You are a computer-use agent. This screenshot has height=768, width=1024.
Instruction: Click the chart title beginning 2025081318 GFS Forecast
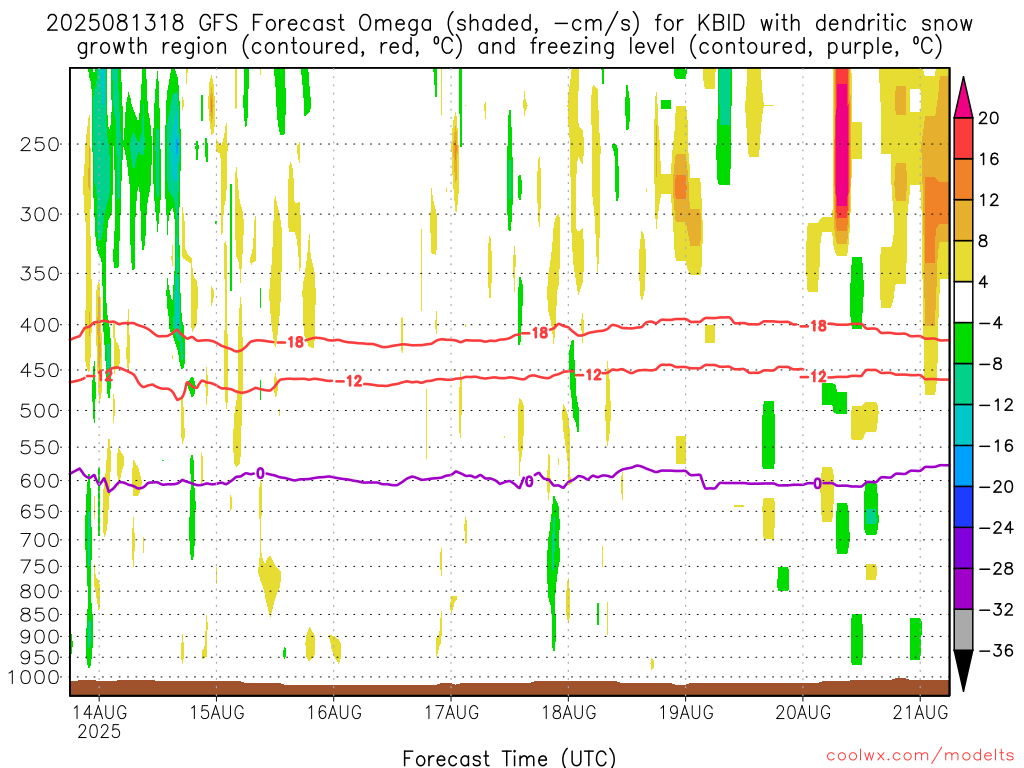[509, 35]
